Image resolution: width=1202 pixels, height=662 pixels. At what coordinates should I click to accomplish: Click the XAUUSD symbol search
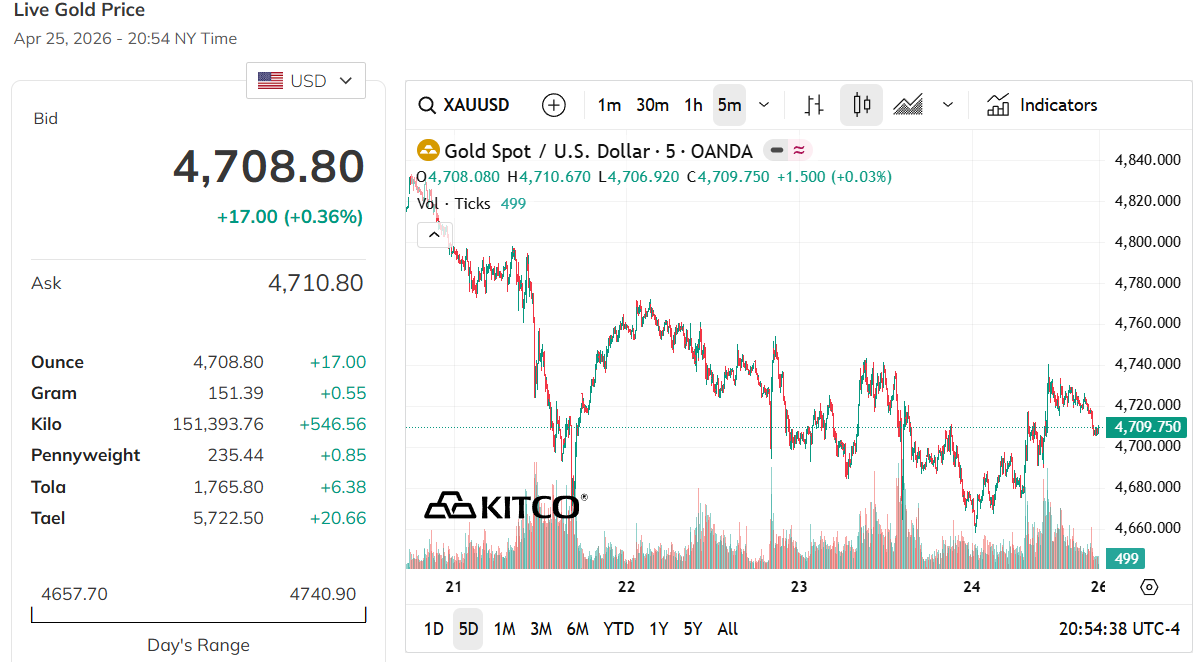click(x=464, y=105)
